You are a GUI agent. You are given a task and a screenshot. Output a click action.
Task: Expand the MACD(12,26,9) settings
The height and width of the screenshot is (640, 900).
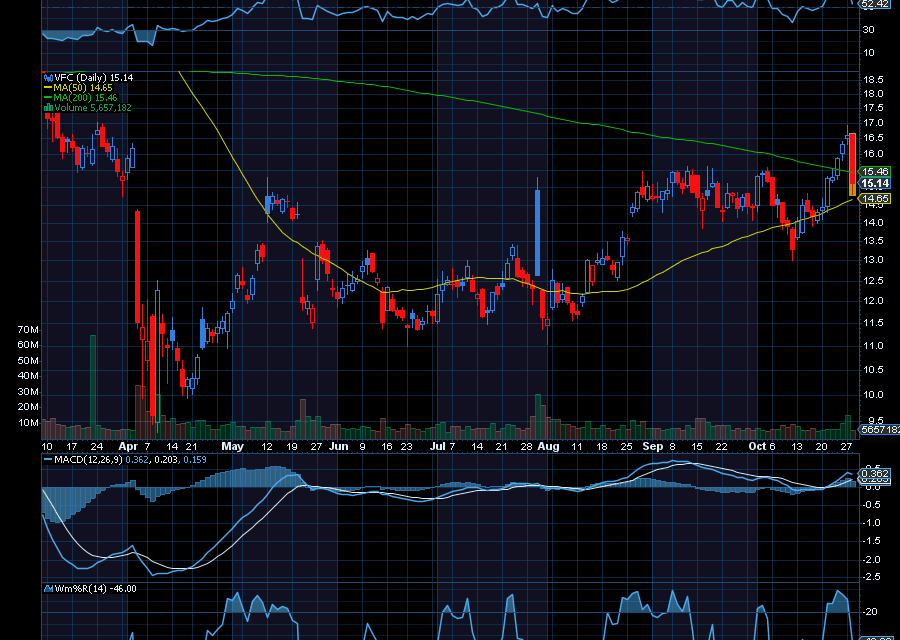click(90, 459)
